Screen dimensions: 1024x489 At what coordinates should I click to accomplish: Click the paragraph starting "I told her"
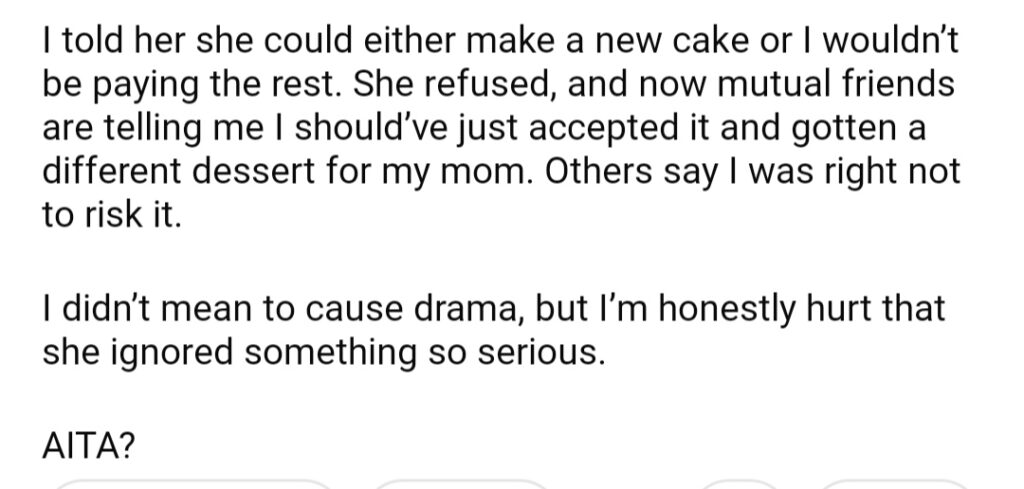(x=502, y=127)
